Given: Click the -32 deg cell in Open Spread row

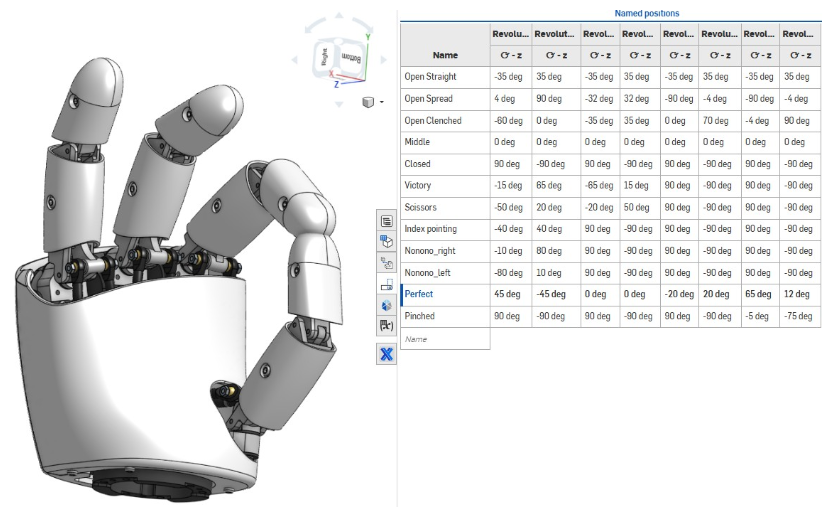Looking at the screenshot, I should click(x=600, y=98).
